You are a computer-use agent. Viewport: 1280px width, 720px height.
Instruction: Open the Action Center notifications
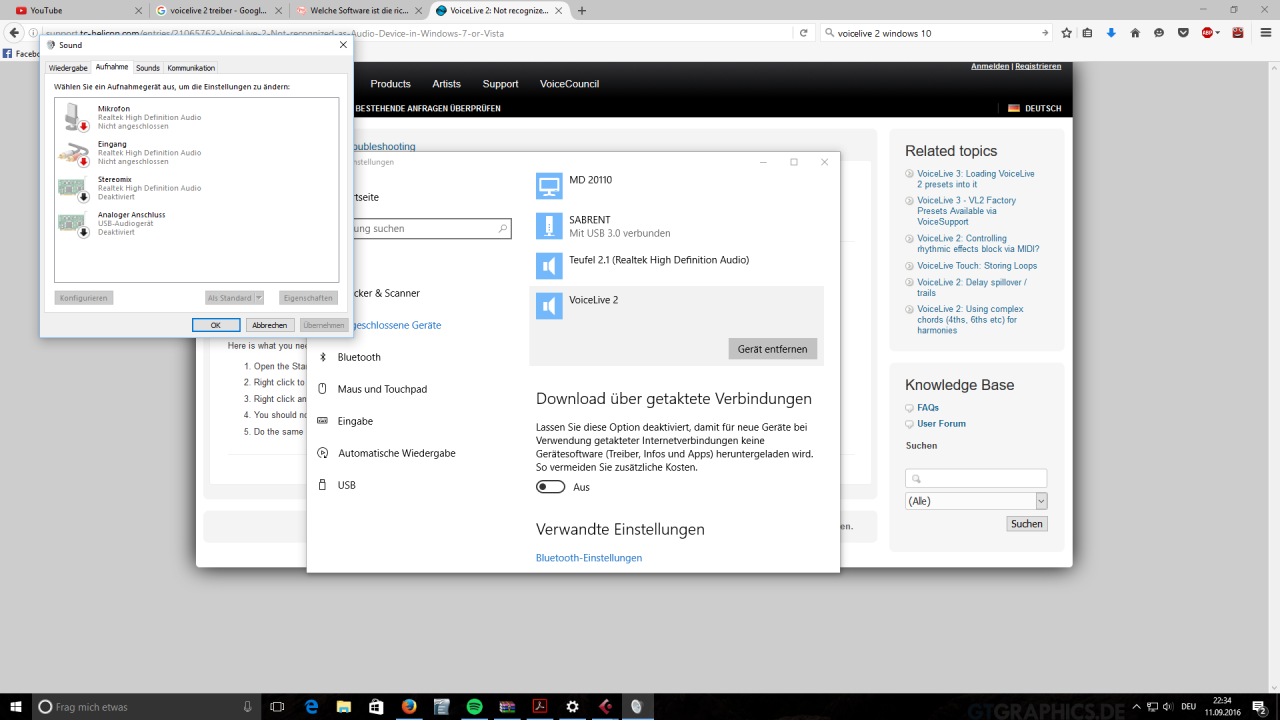click(x=1259, y=706)
